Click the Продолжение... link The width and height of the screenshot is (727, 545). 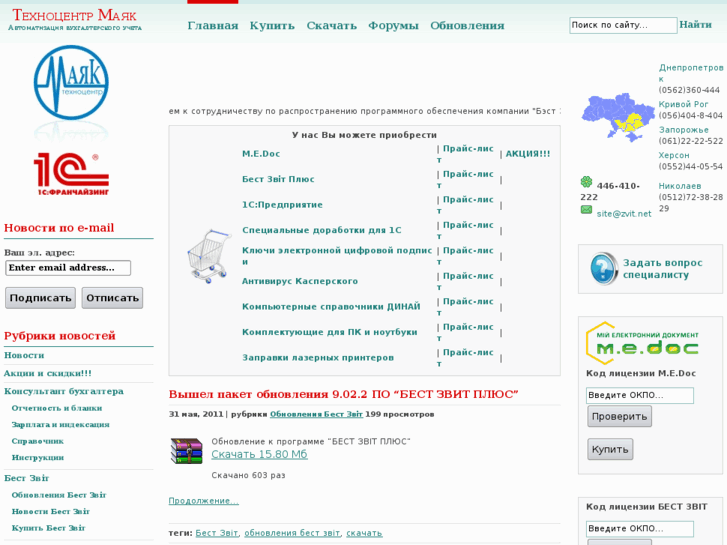tap(204, 501)
